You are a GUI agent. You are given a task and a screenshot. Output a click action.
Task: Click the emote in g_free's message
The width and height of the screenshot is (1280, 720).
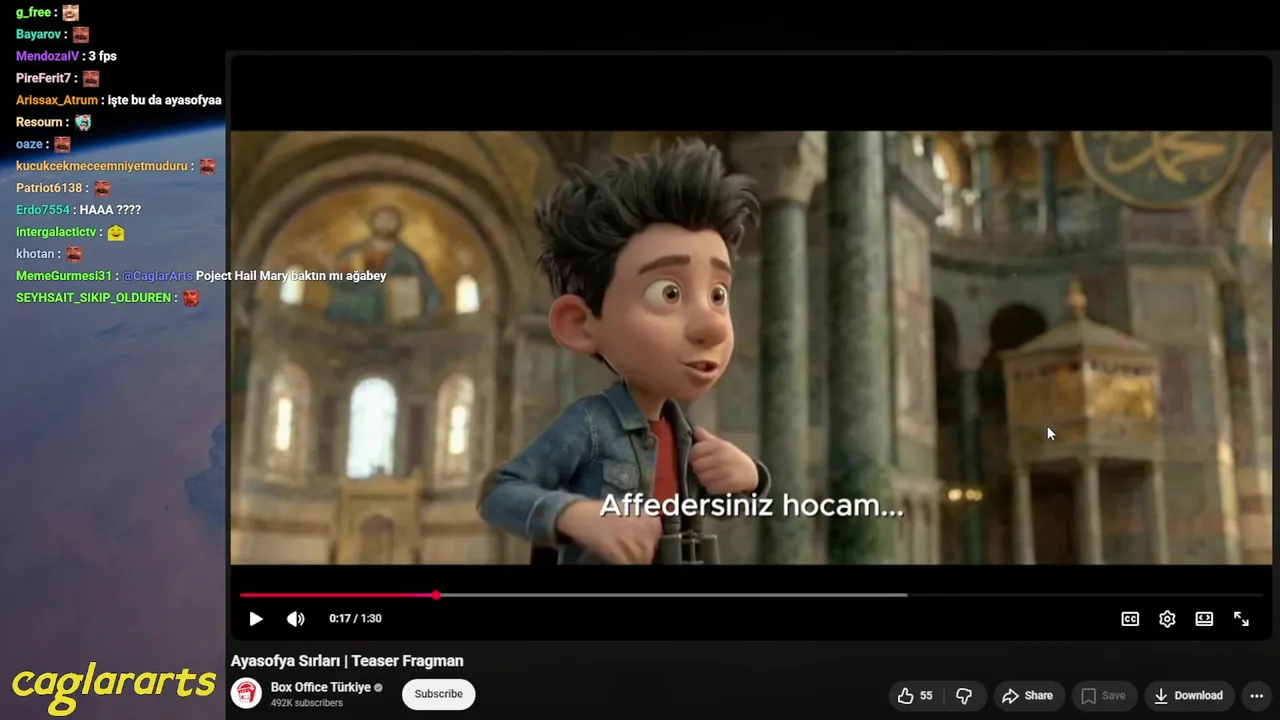tap(70, 13)
